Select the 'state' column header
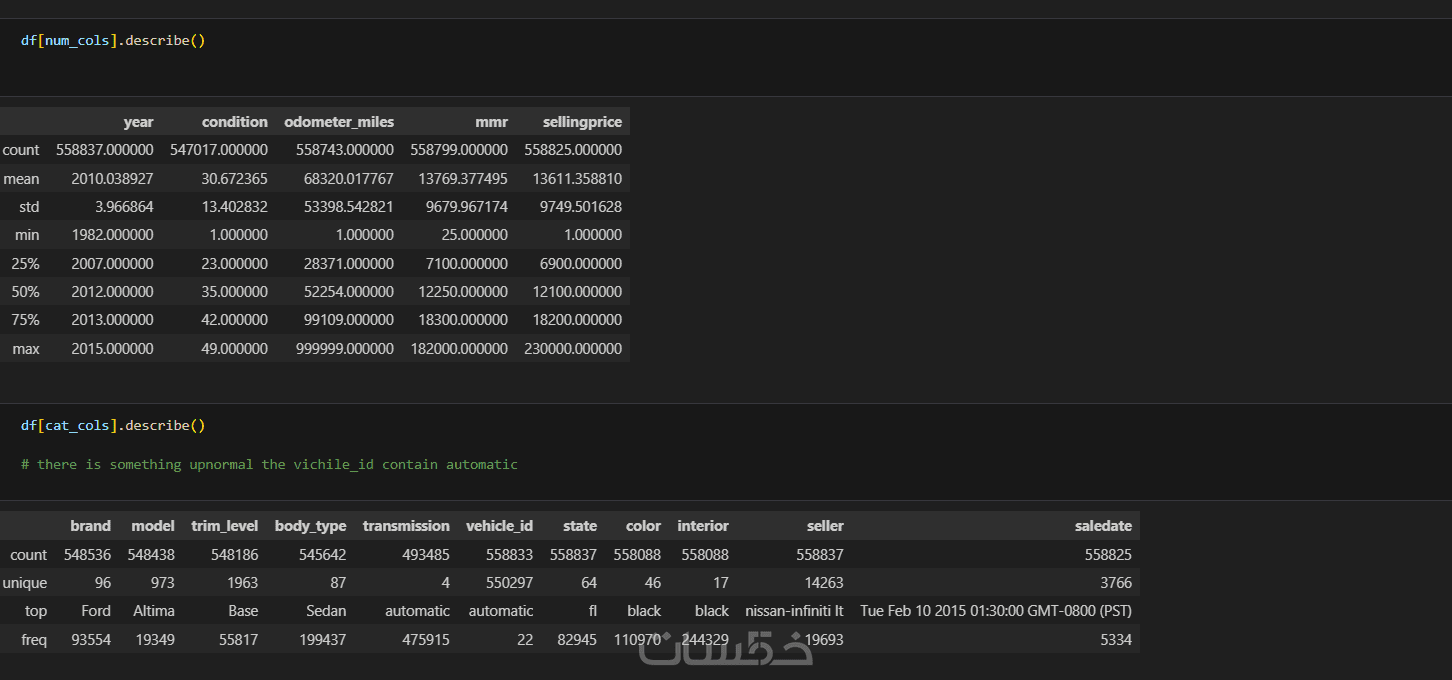 coord(580,526)
